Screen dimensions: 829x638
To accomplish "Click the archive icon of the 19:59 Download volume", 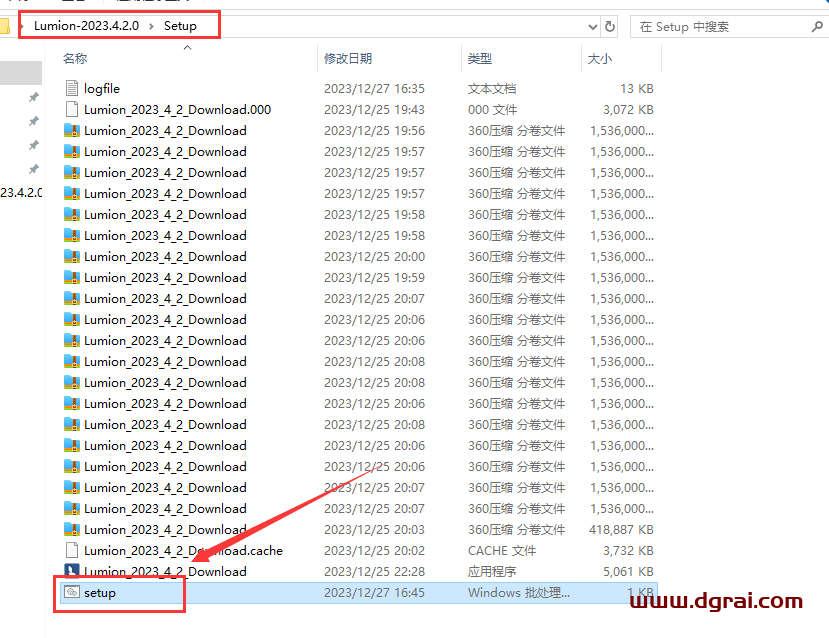I will [72, 278].
